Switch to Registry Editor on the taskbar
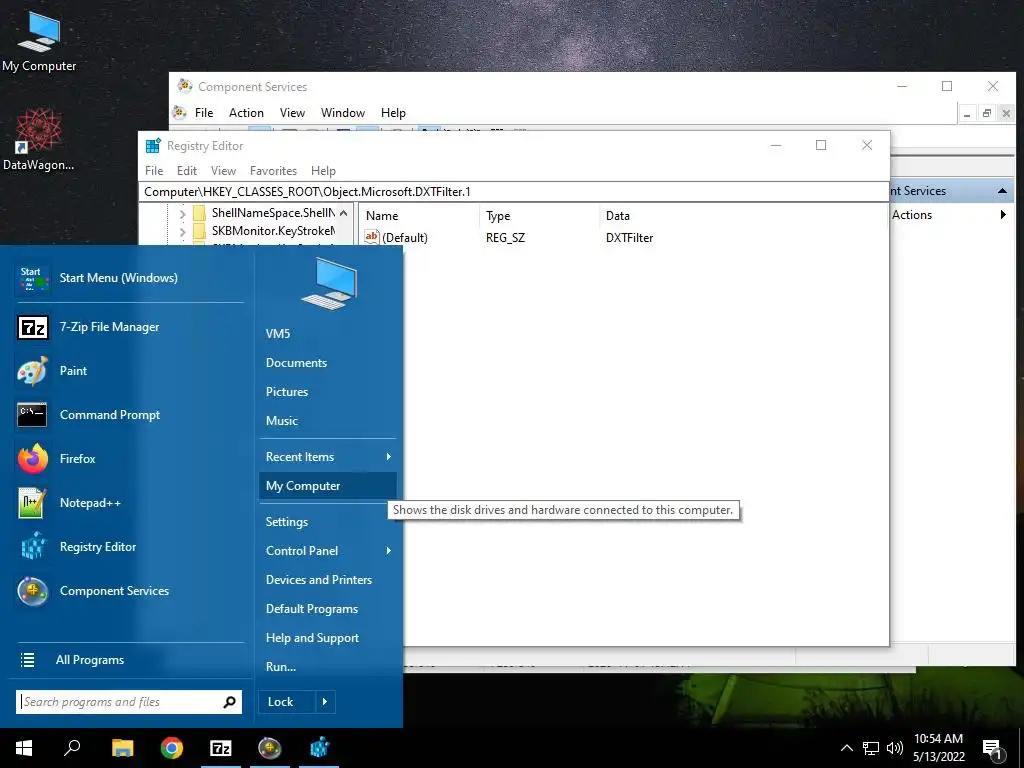The height and width of the screenshot is (768, 1024). tap(319, 748)
